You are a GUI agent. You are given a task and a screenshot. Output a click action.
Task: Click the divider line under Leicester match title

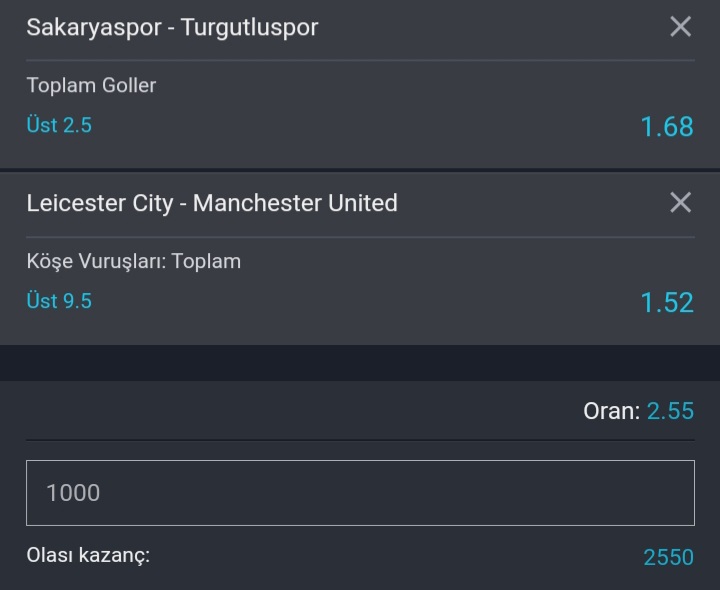pos(360,237)
